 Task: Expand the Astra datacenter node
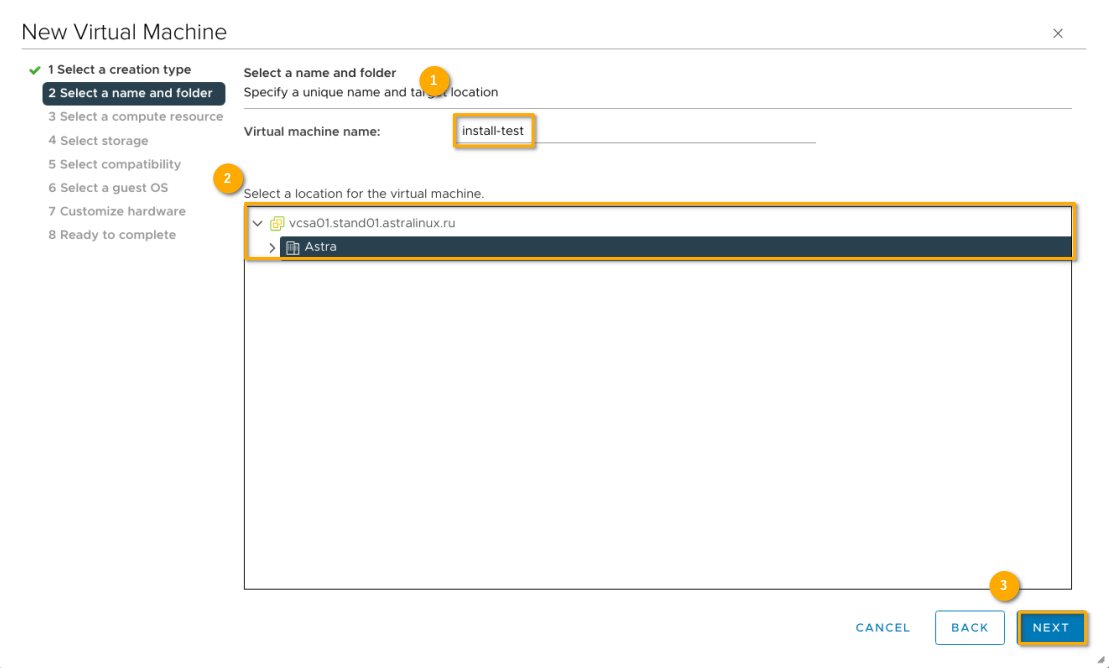[272, 247]
